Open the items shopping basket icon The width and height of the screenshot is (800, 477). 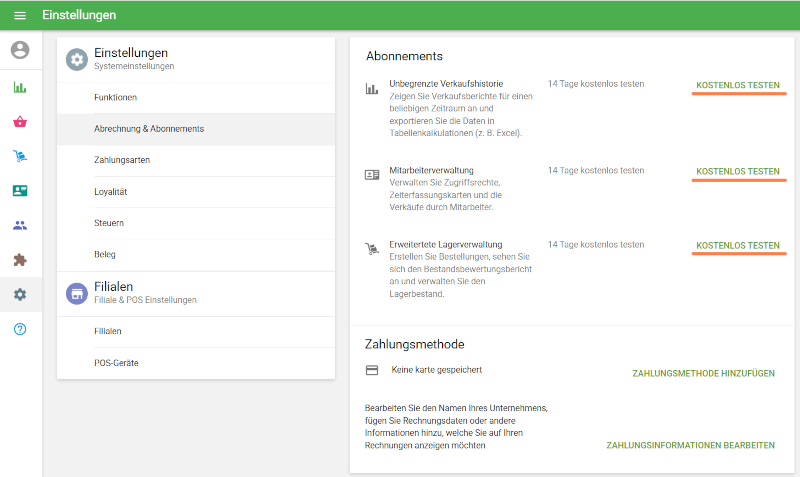click(x=20, y=122)
